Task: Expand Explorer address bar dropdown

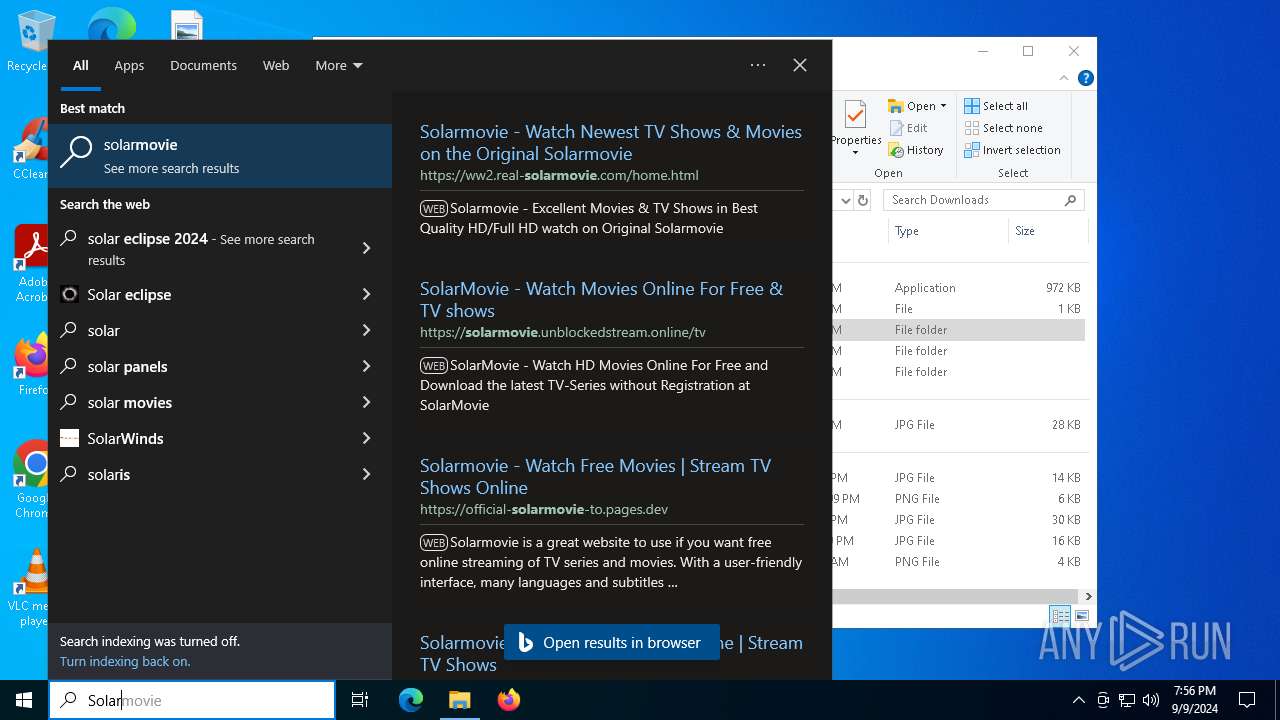Action: tap(845, 200)
